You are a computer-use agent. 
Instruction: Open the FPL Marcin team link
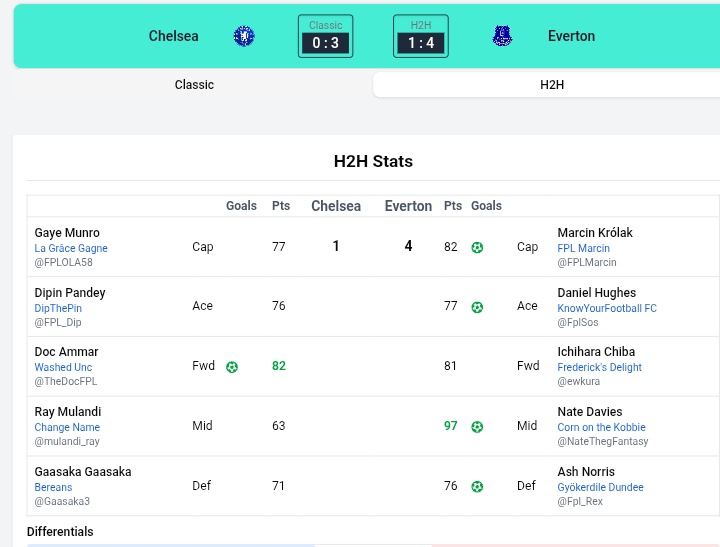coord(583,248)
